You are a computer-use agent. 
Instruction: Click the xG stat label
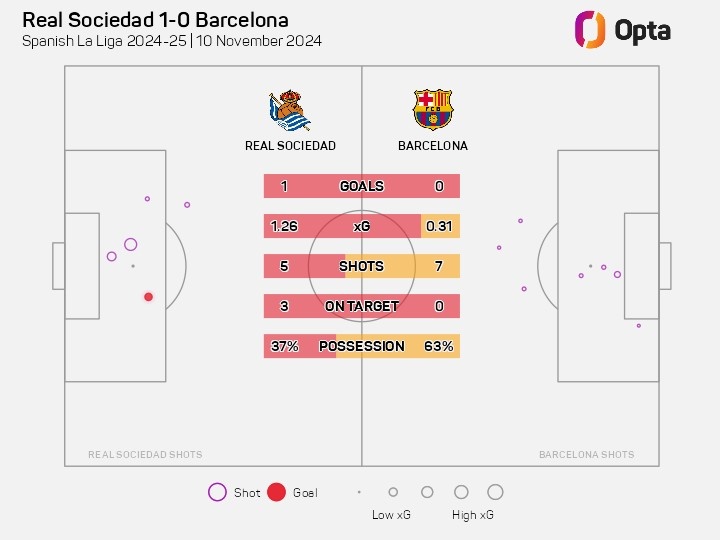point(361,226)
